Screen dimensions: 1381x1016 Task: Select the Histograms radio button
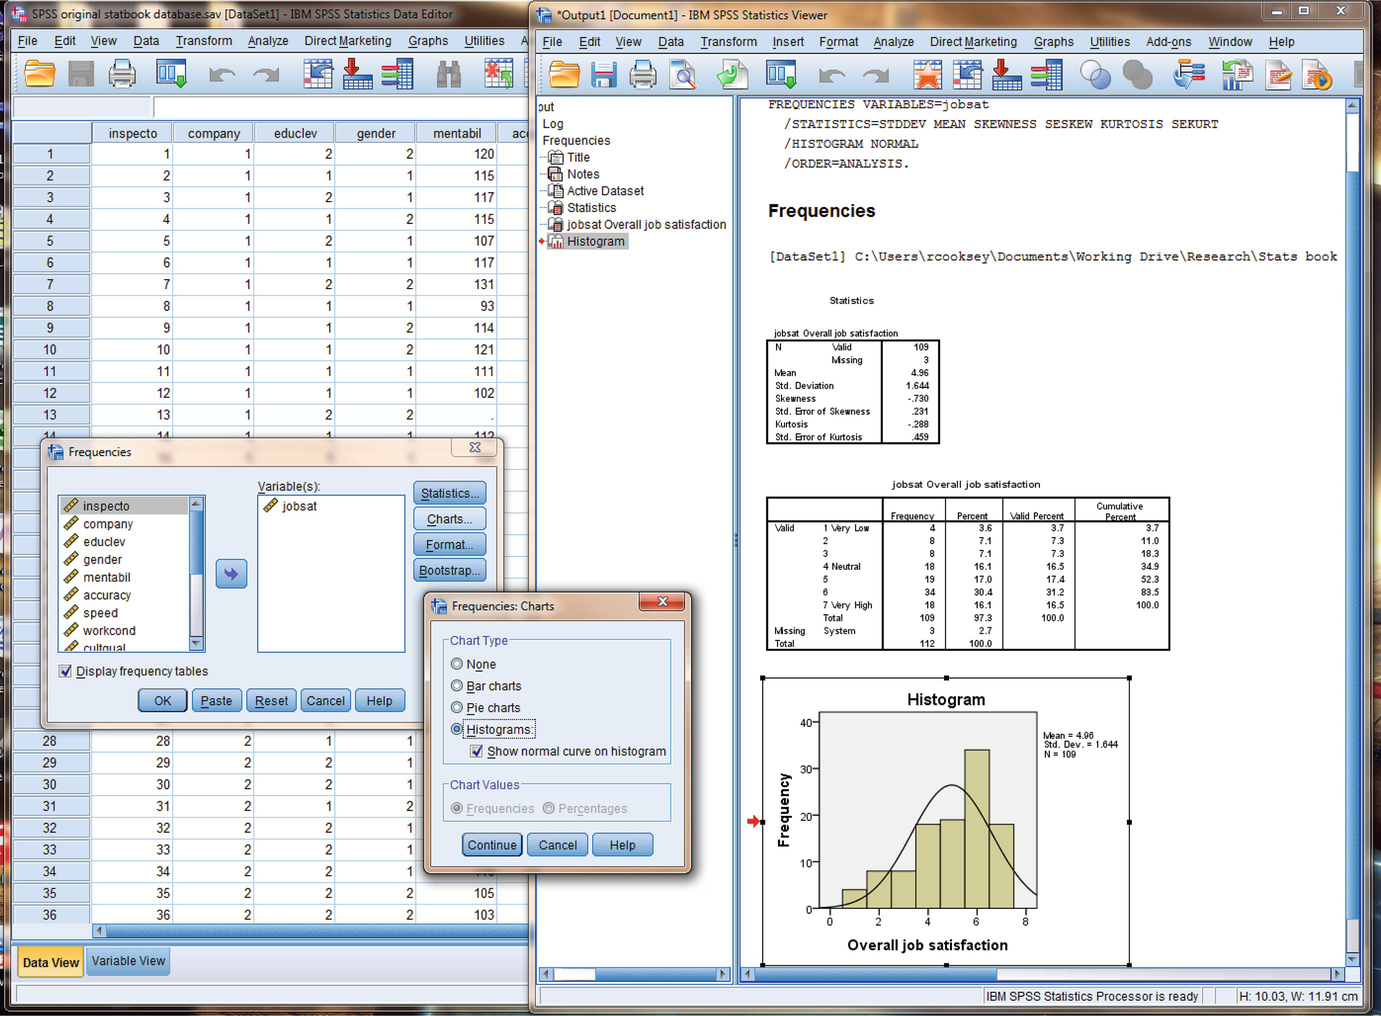pos(457,729)
